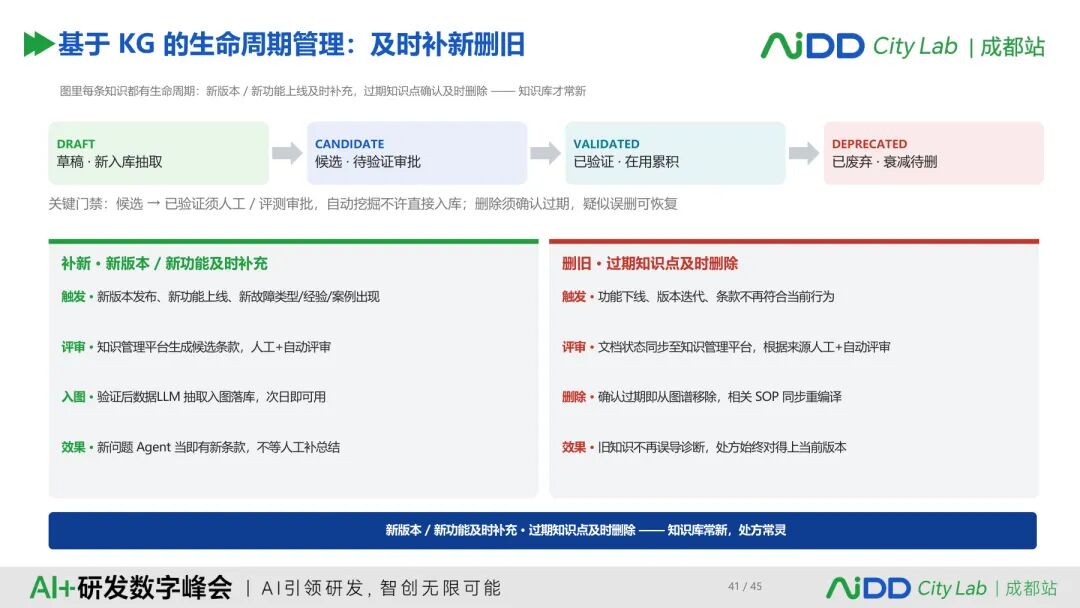Image resolution: width=1080 pixels, height=608 pixels.
Task: Click the arrow between CANDIDATE and VALIDATED
Action: click(x=546, y=153)
